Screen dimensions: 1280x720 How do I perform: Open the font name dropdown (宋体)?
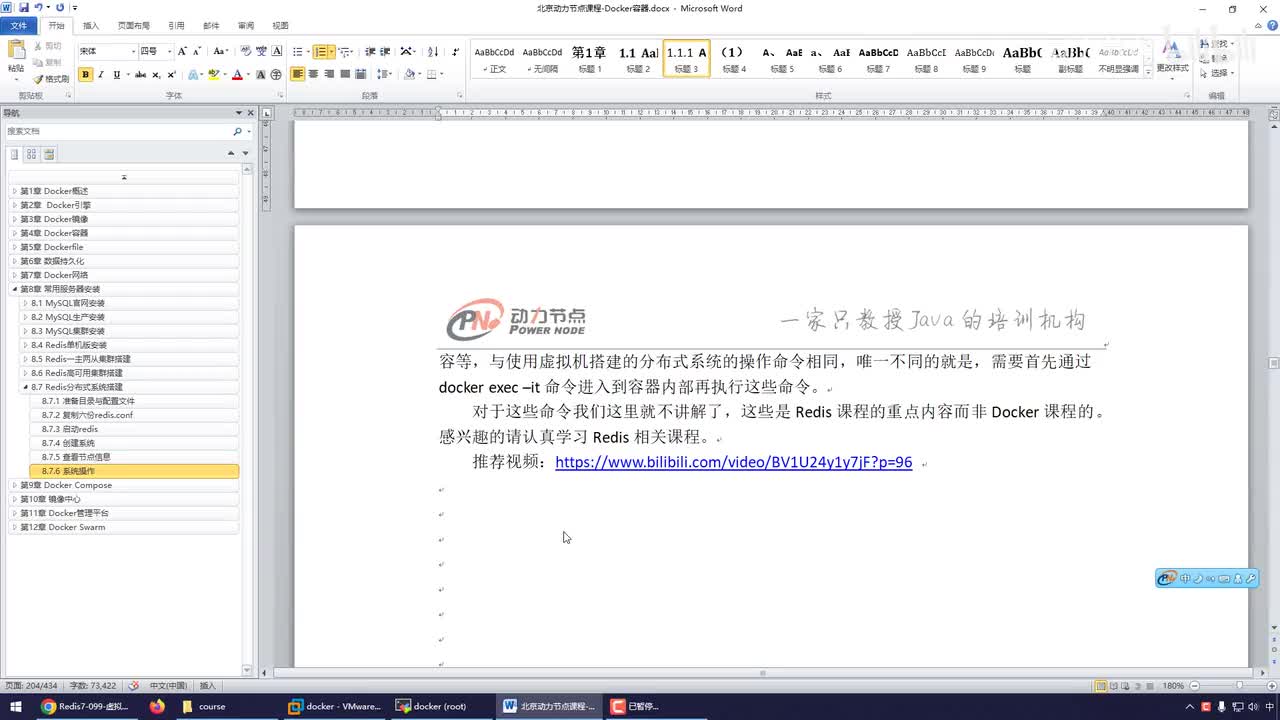coord(133,51)
